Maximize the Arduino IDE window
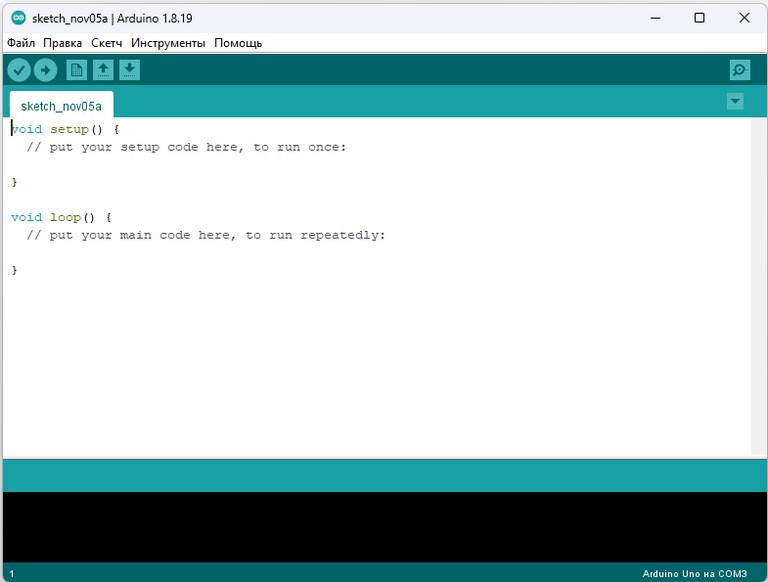 [x=699, y=18]
